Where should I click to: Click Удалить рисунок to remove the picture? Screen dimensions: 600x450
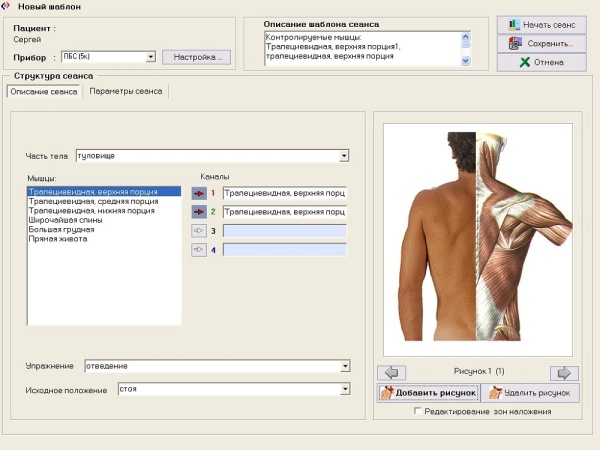click(529, 393)
